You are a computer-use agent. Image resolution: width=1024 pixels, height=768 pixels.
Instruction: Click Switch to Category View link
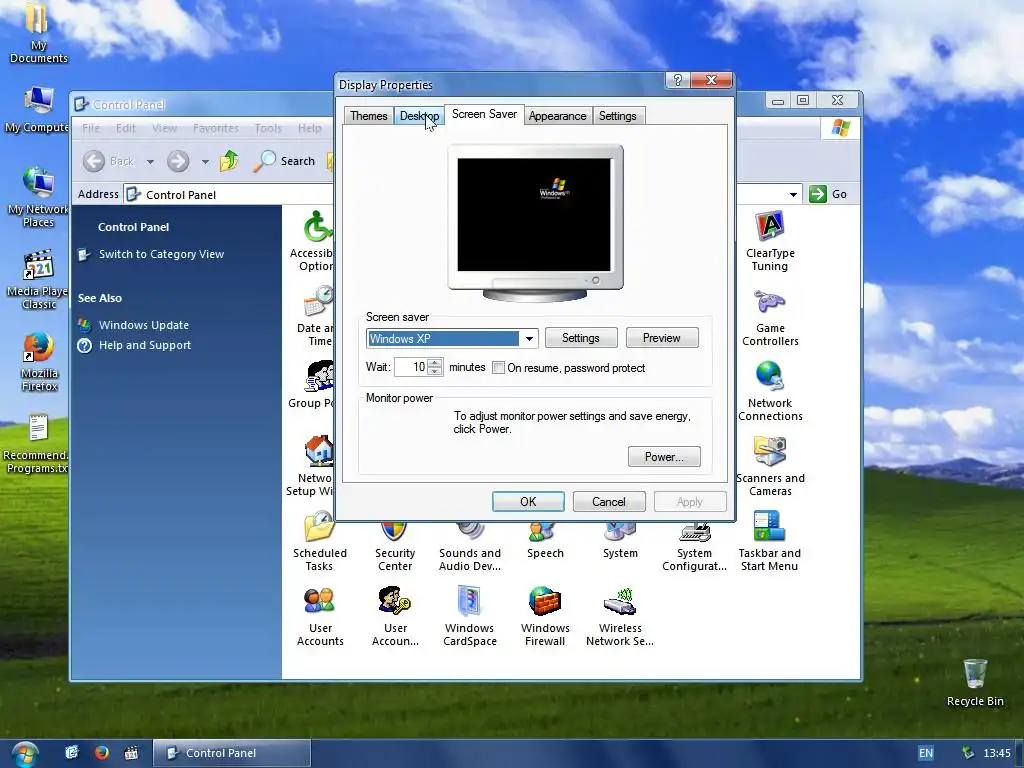pyautogui.click(x=161, y=254)
